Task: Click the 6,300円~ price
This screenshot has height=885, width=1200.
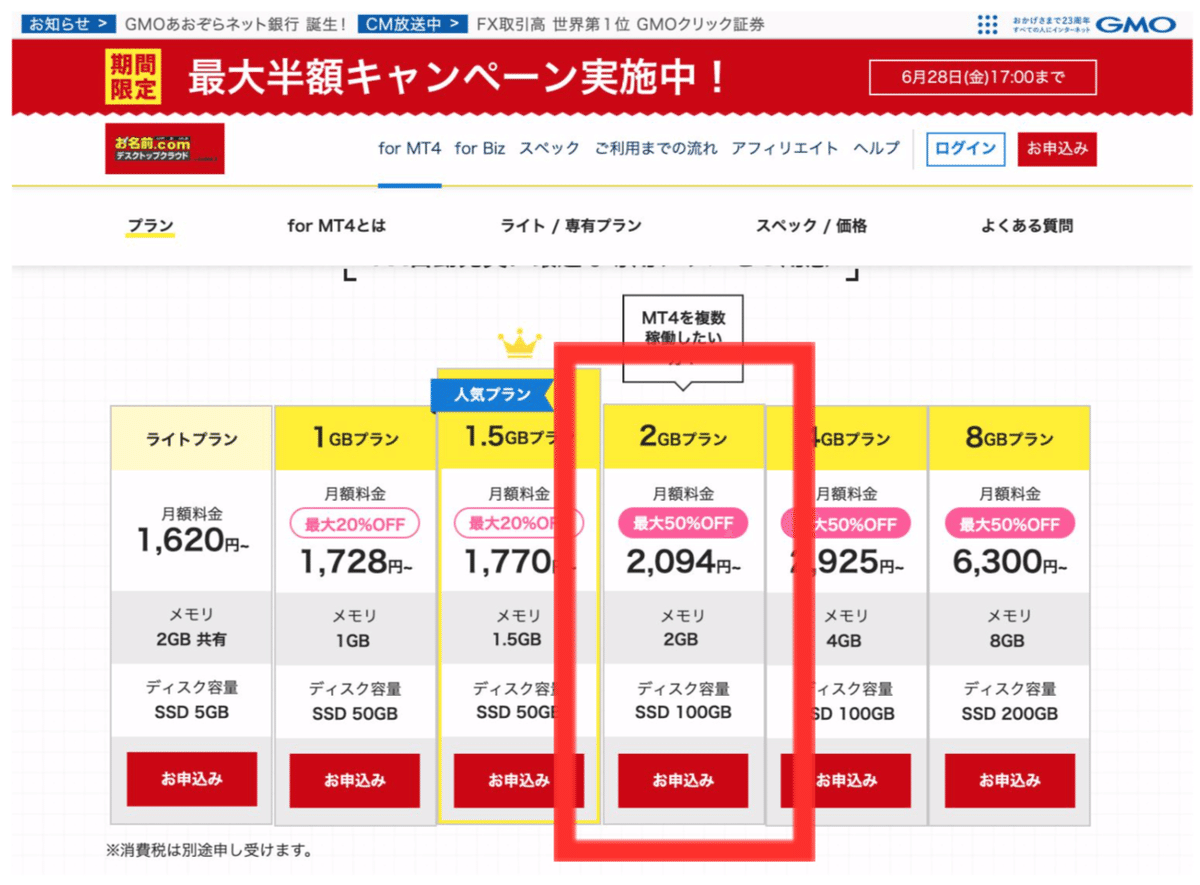Action: [1010, 562]
